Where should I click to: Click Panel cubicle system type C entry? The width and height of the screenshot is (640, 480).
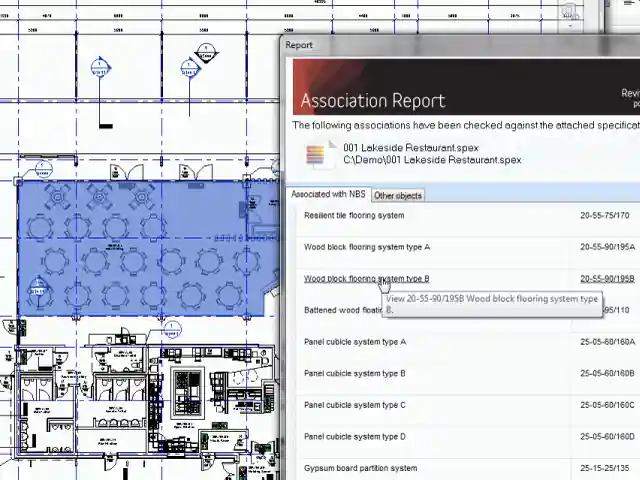pyautogui.click(x=355, y=405)
